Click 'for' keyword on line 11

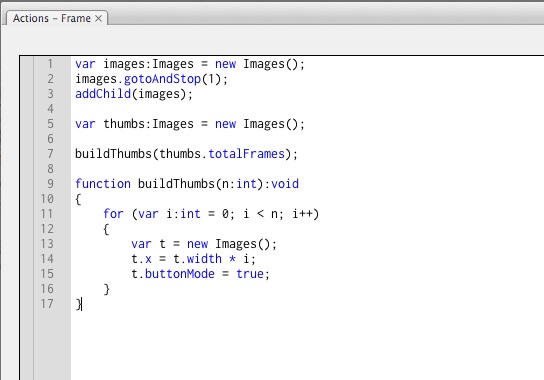[113, 213]
